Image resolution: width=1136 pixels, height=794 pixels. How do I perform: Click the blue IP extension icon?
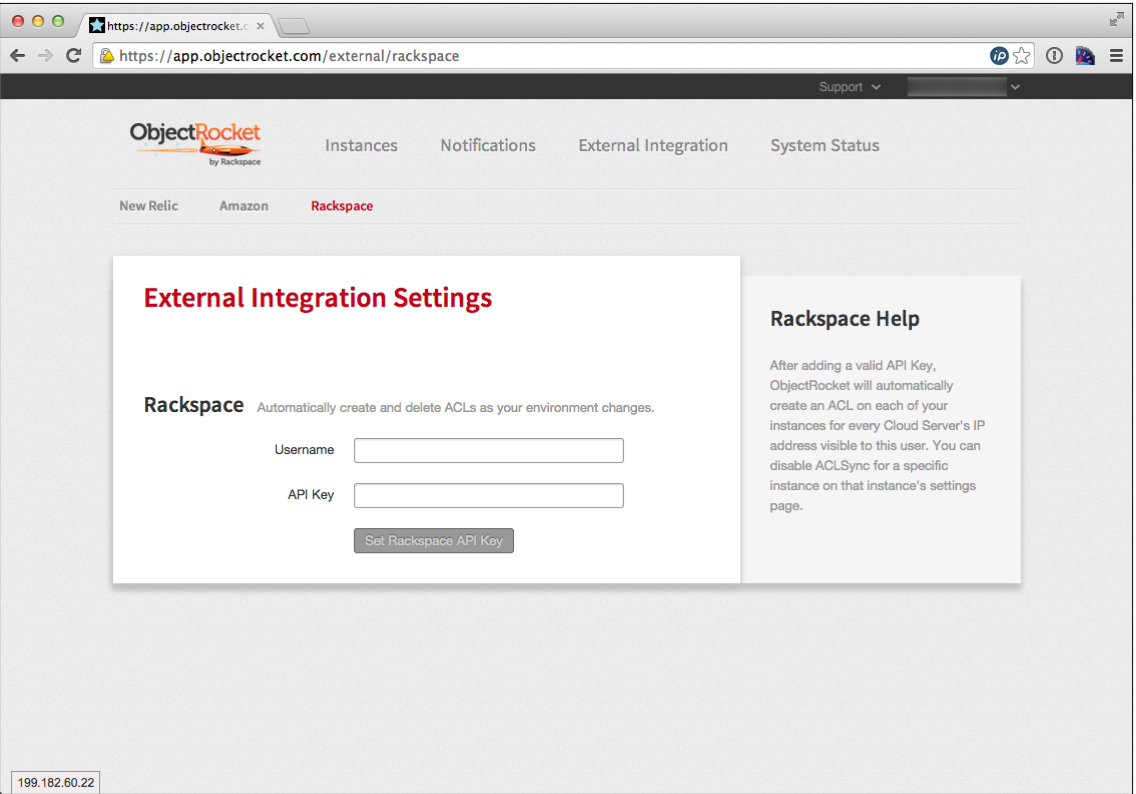pos(999,56)
